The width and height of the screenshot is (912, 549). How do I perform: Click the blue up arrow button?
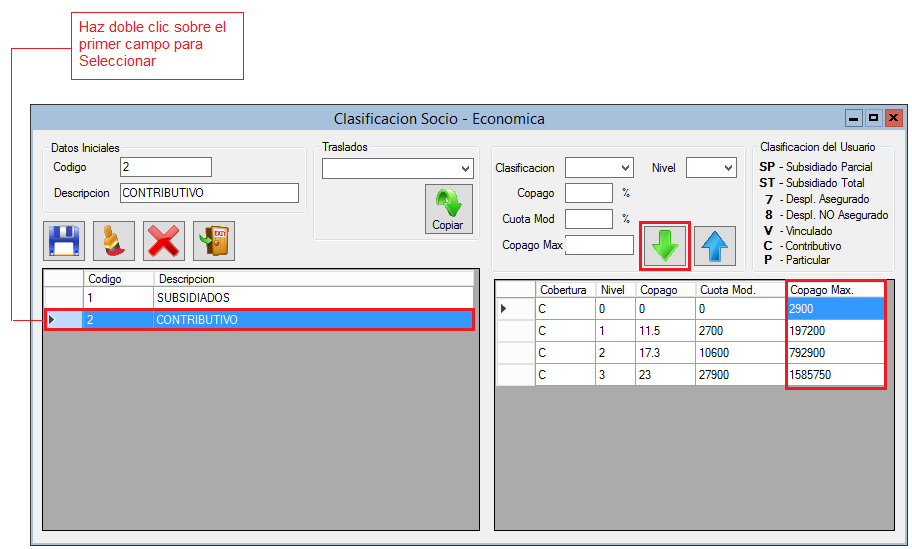715,246
